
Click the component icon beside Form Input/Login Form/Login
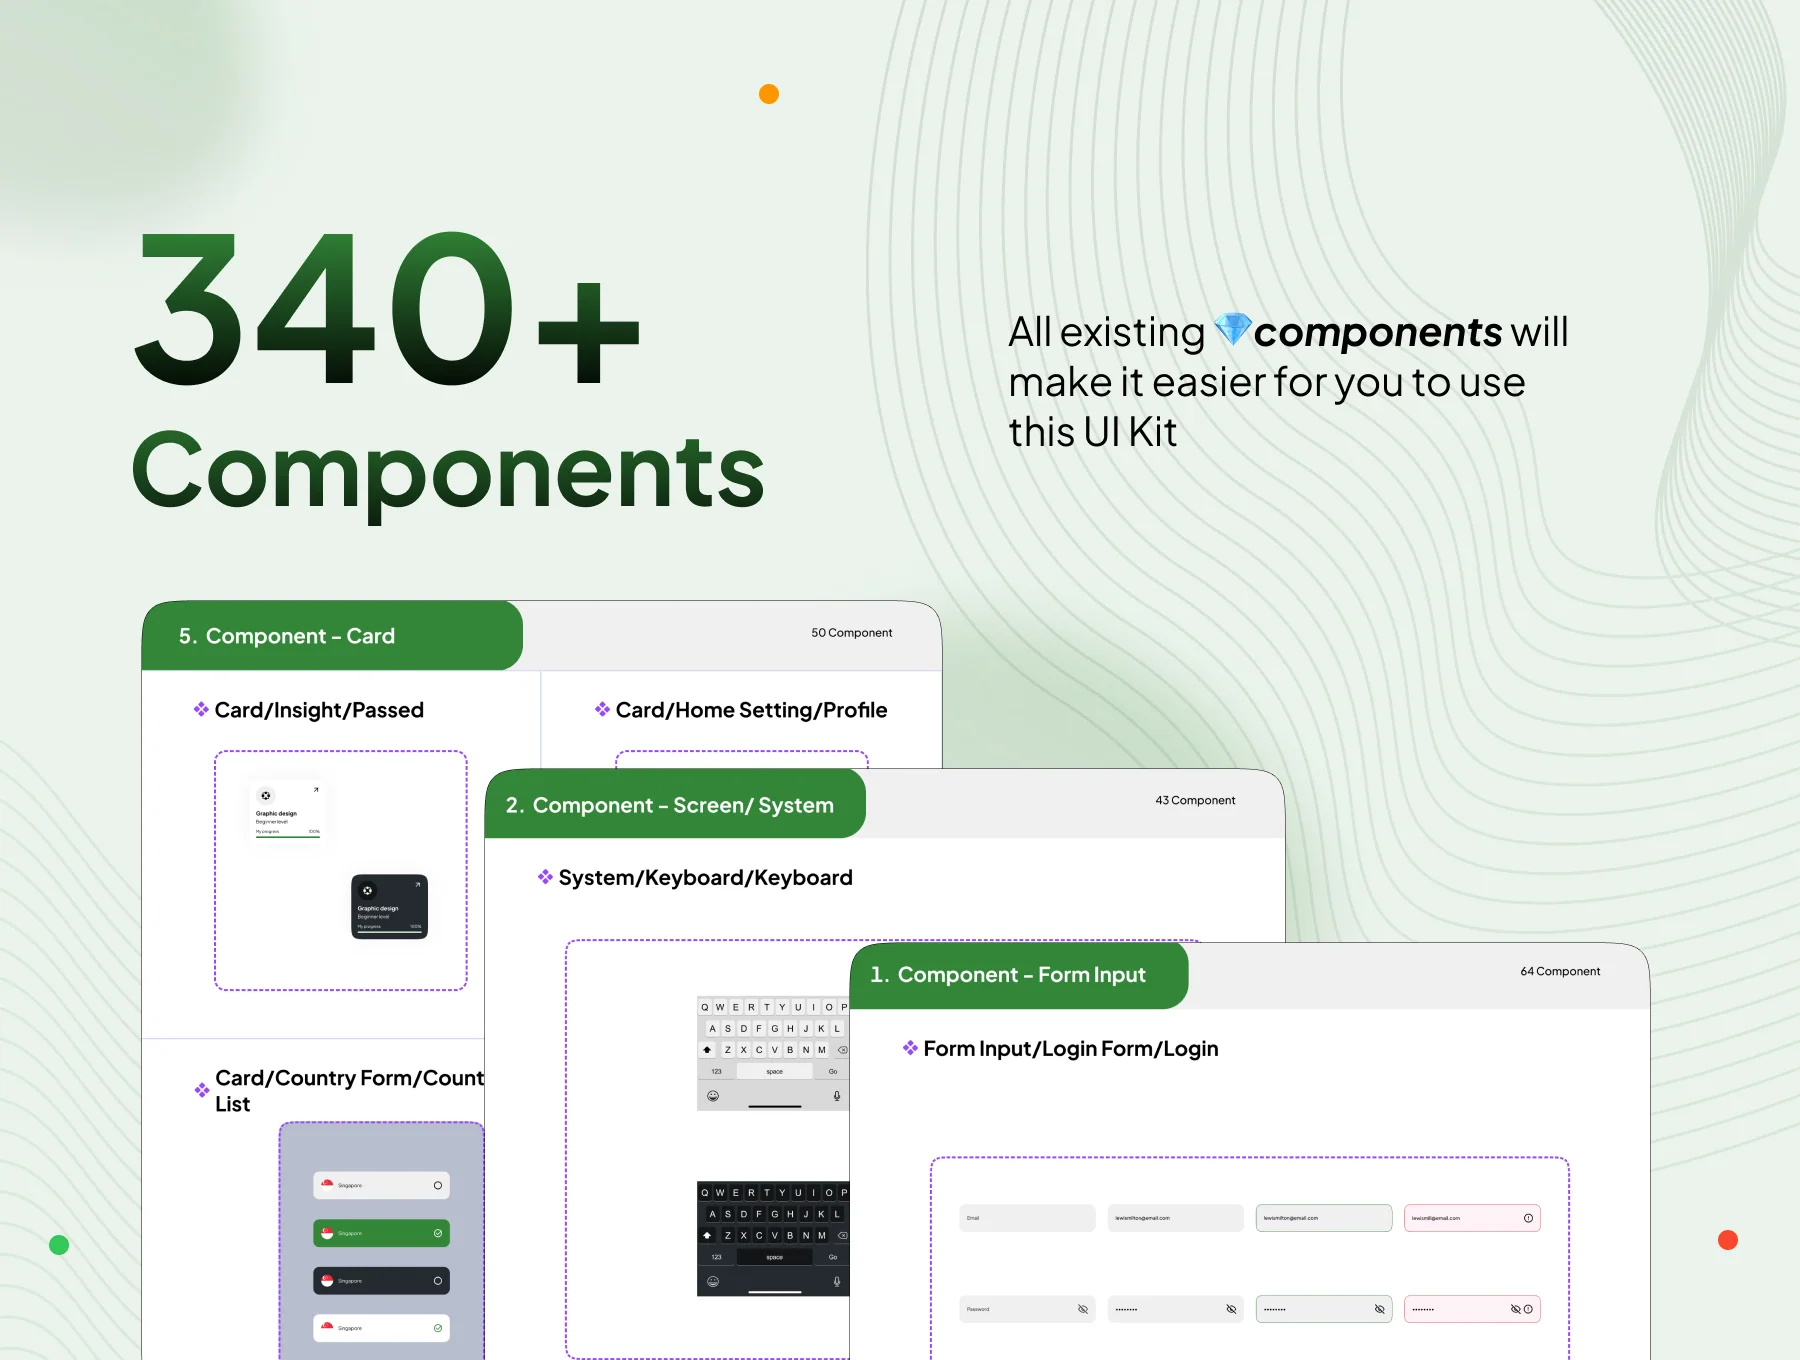click(910, 1048)
